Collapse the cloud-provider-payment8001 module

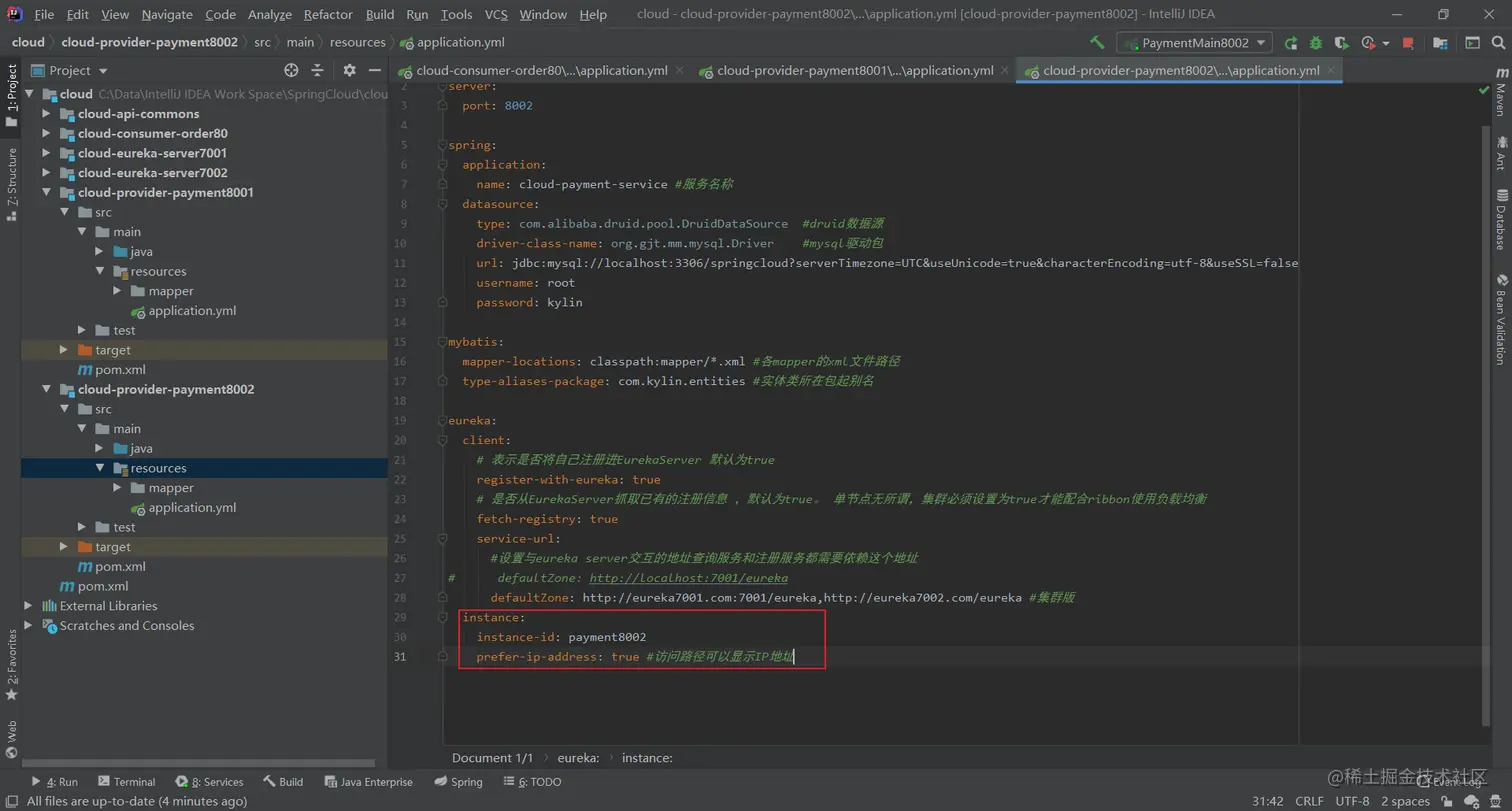point(46,193)
